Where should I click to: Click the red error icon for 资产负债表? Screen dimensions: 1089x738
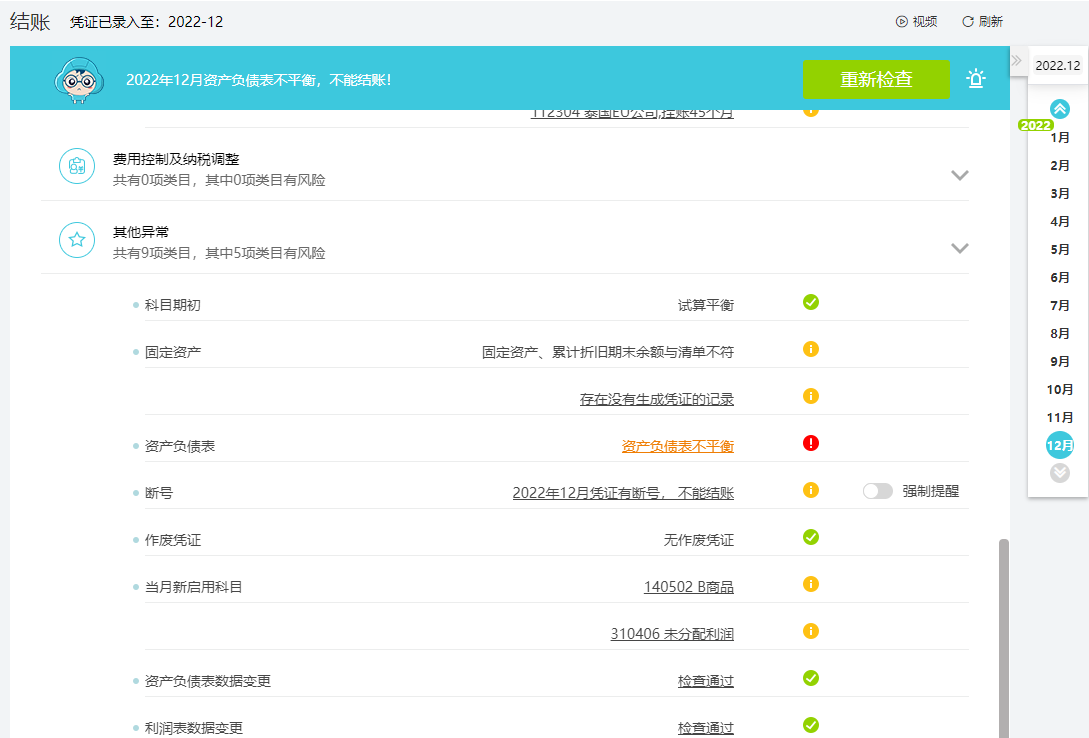[810, 443]
